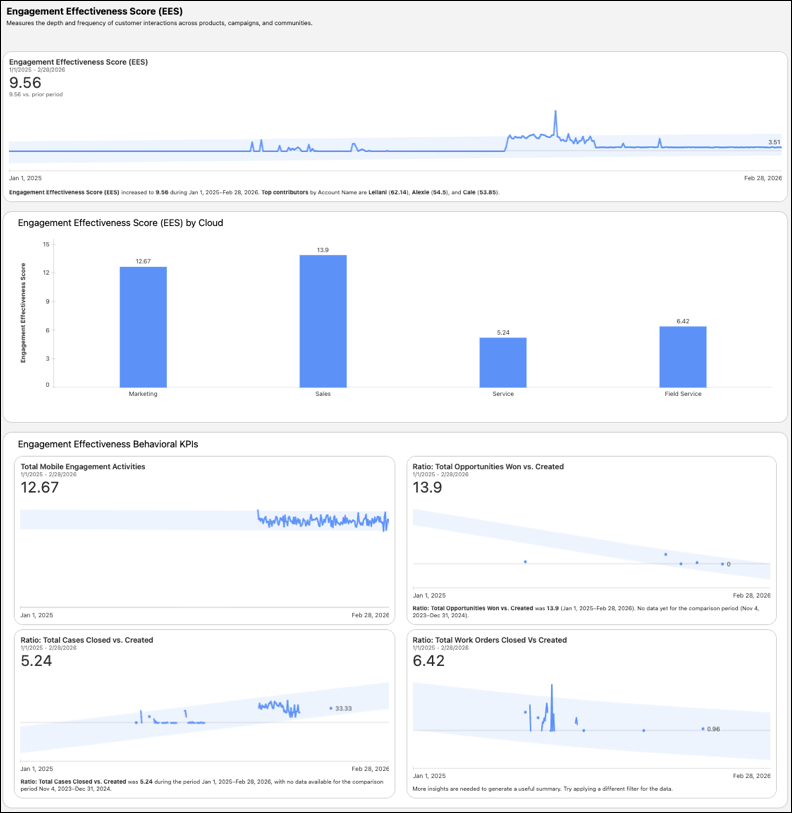Click the Mobile Engagement Activities sparkline

click(x=323, y=520)
